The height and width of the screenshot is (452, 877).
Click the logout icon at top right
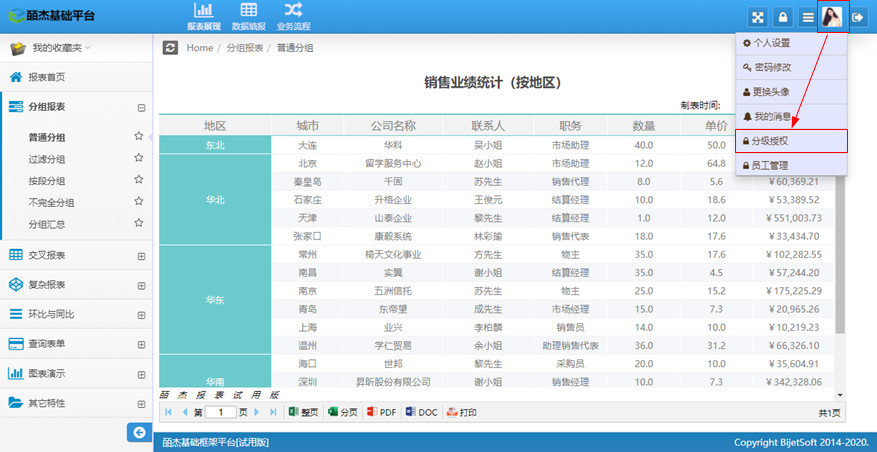[x=857, y=17]
